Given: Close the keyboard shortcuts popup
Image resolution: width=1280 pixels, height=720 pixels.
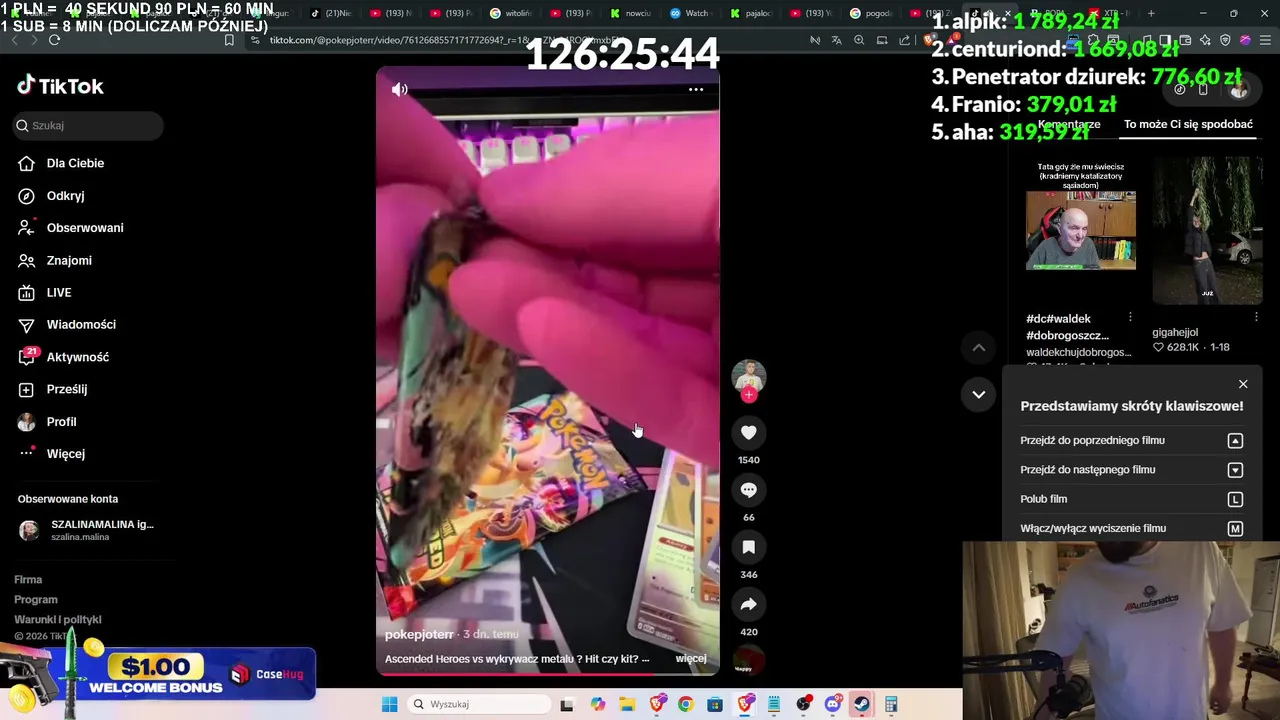Looking at the screenshot, I should point(1243,384).
